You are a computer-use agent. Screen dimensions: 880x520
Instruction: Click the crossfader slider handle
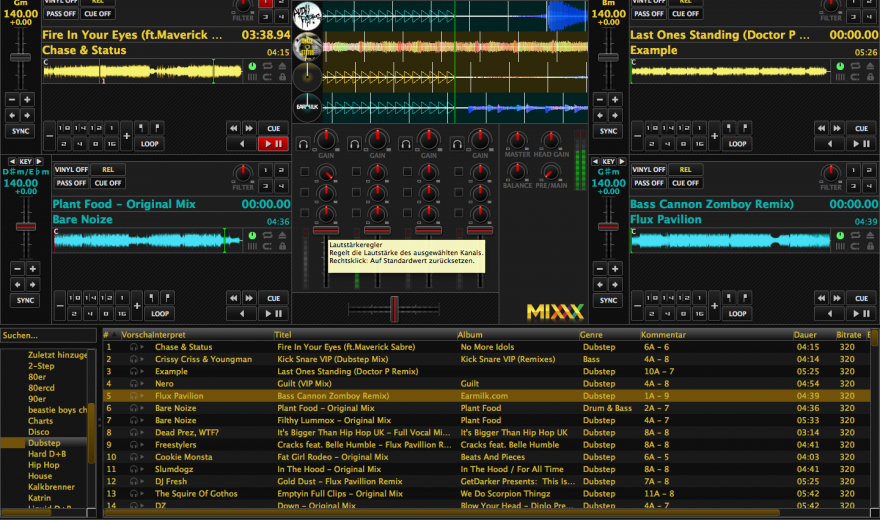click(394, 309)
